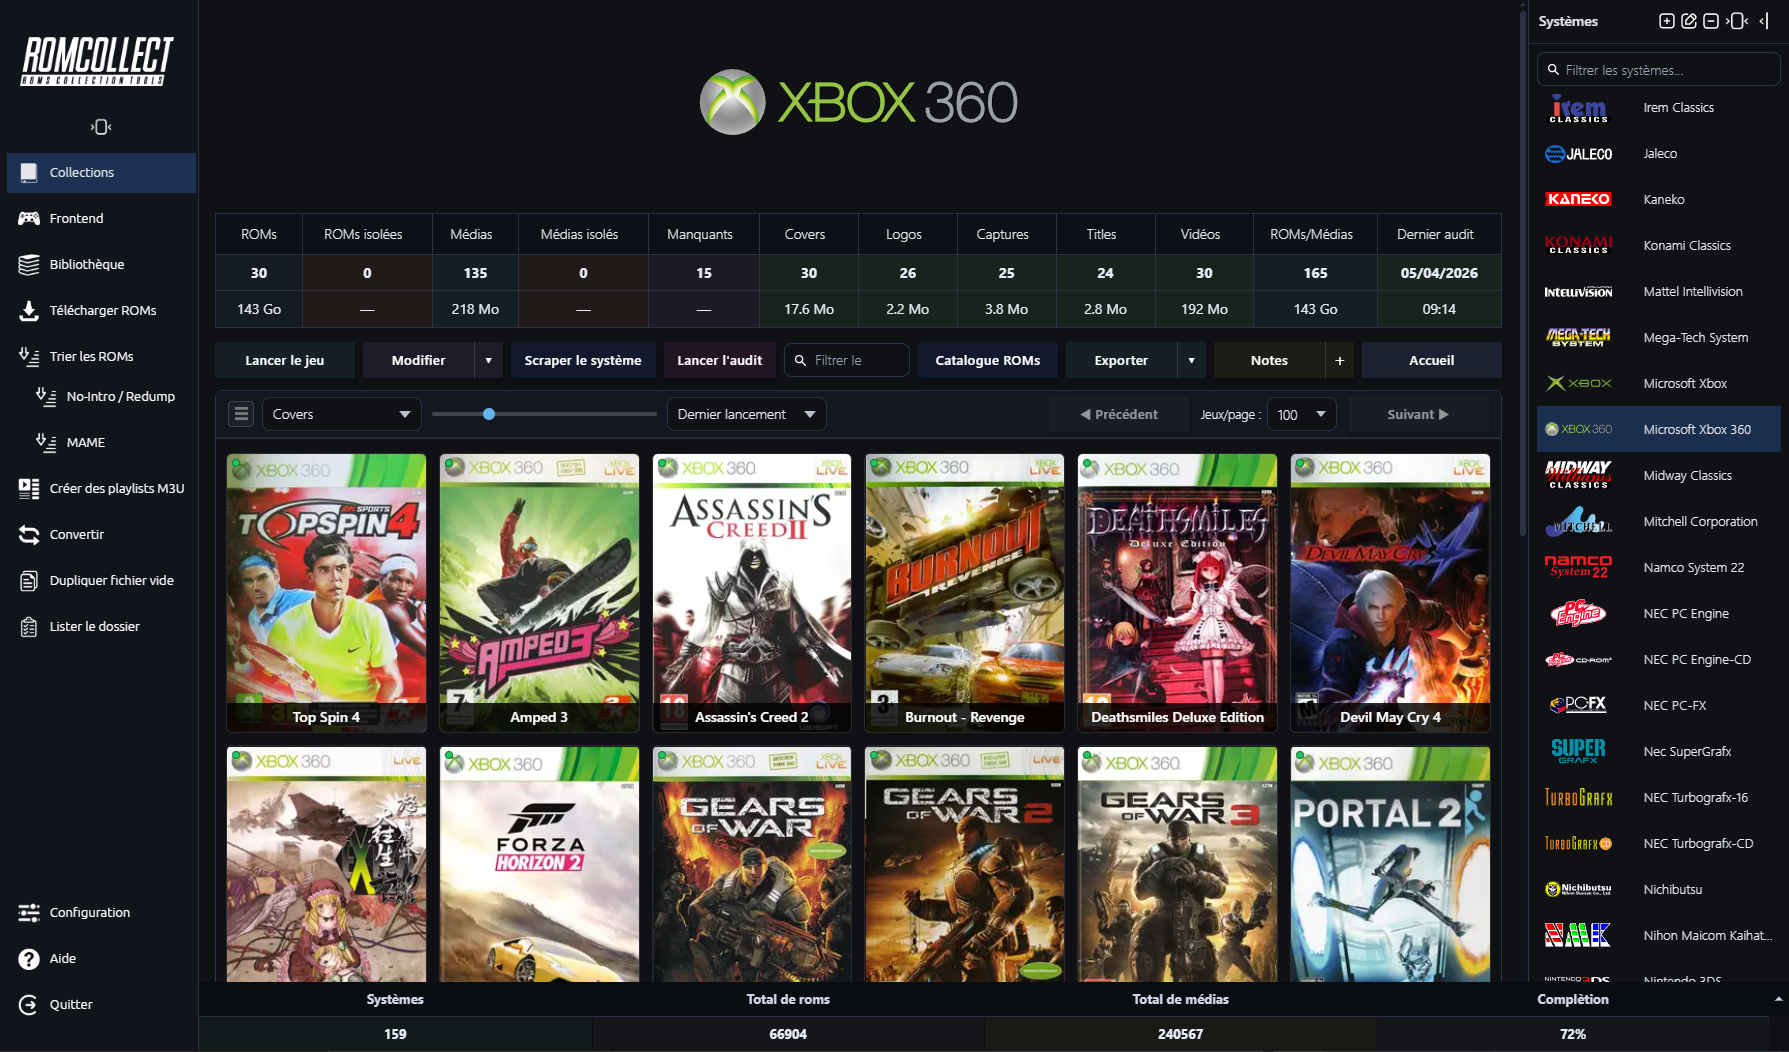
Task: Toggle the Systèmes panel width icon
Action: (1738, 21)
